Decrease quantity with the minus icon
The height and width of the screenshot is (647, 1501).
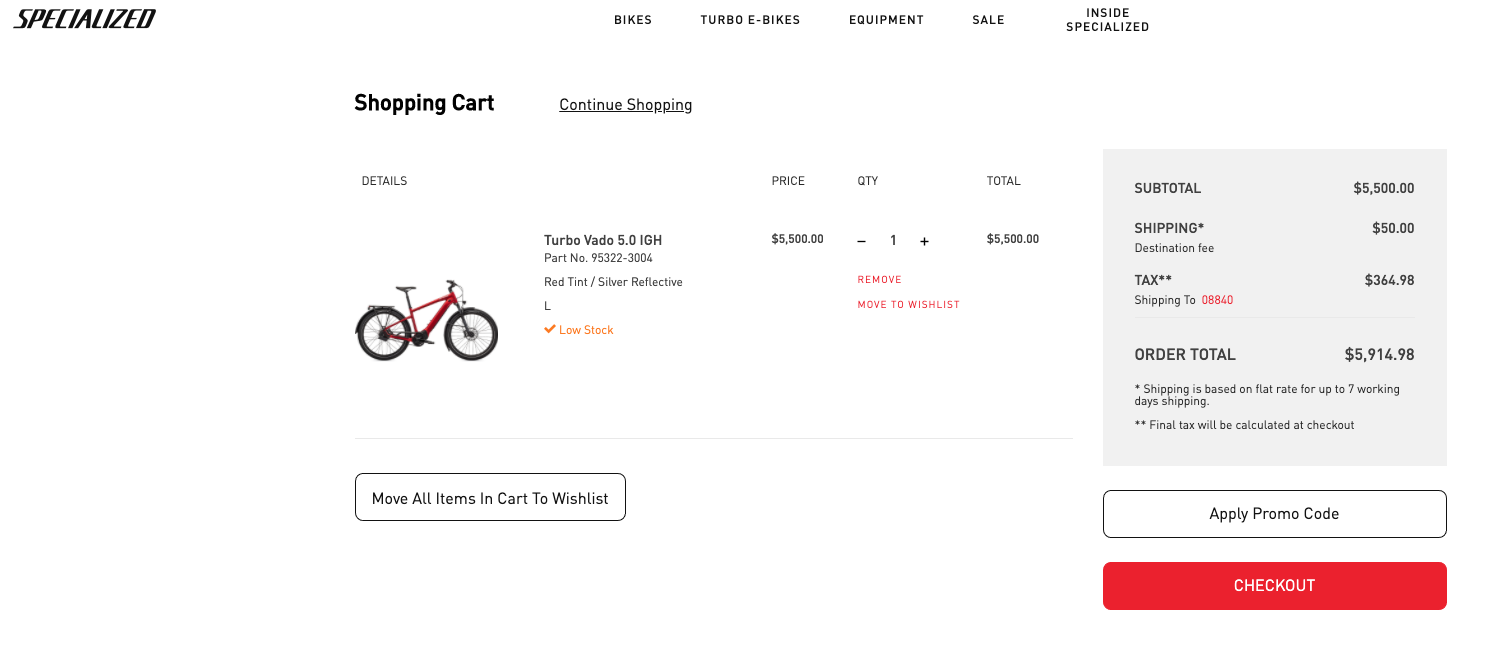coord(862,241)
